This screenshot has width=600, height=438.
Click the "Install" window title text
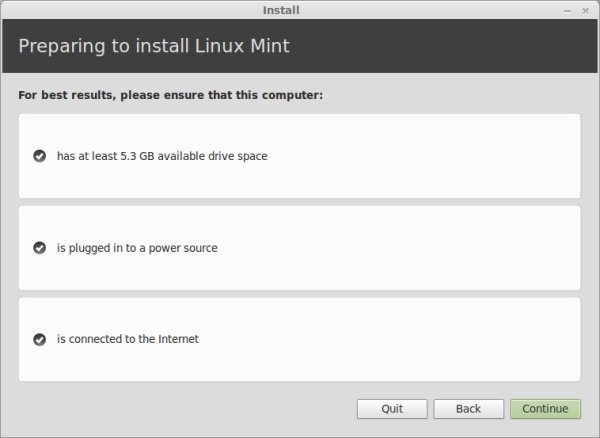click(x=281, y=11)
